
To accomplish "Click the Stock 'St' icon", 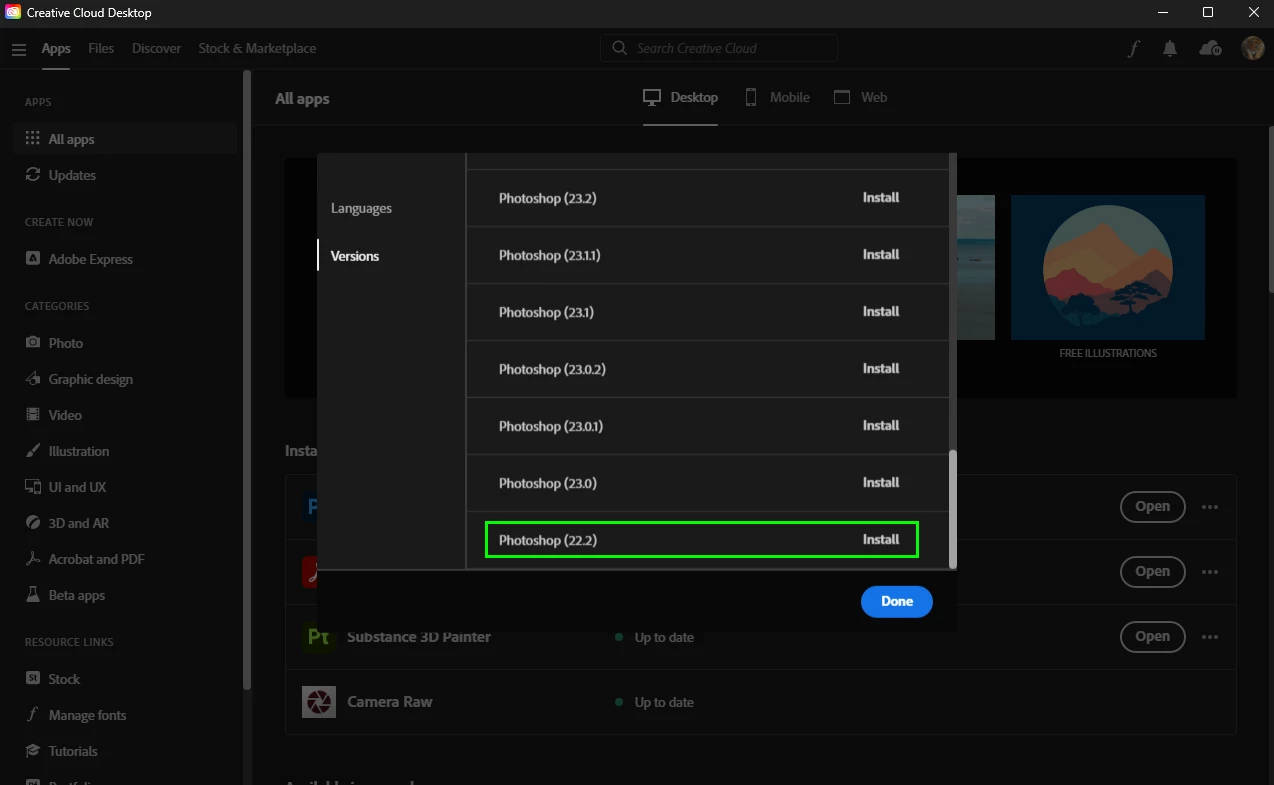I will (x=32, y=679).
